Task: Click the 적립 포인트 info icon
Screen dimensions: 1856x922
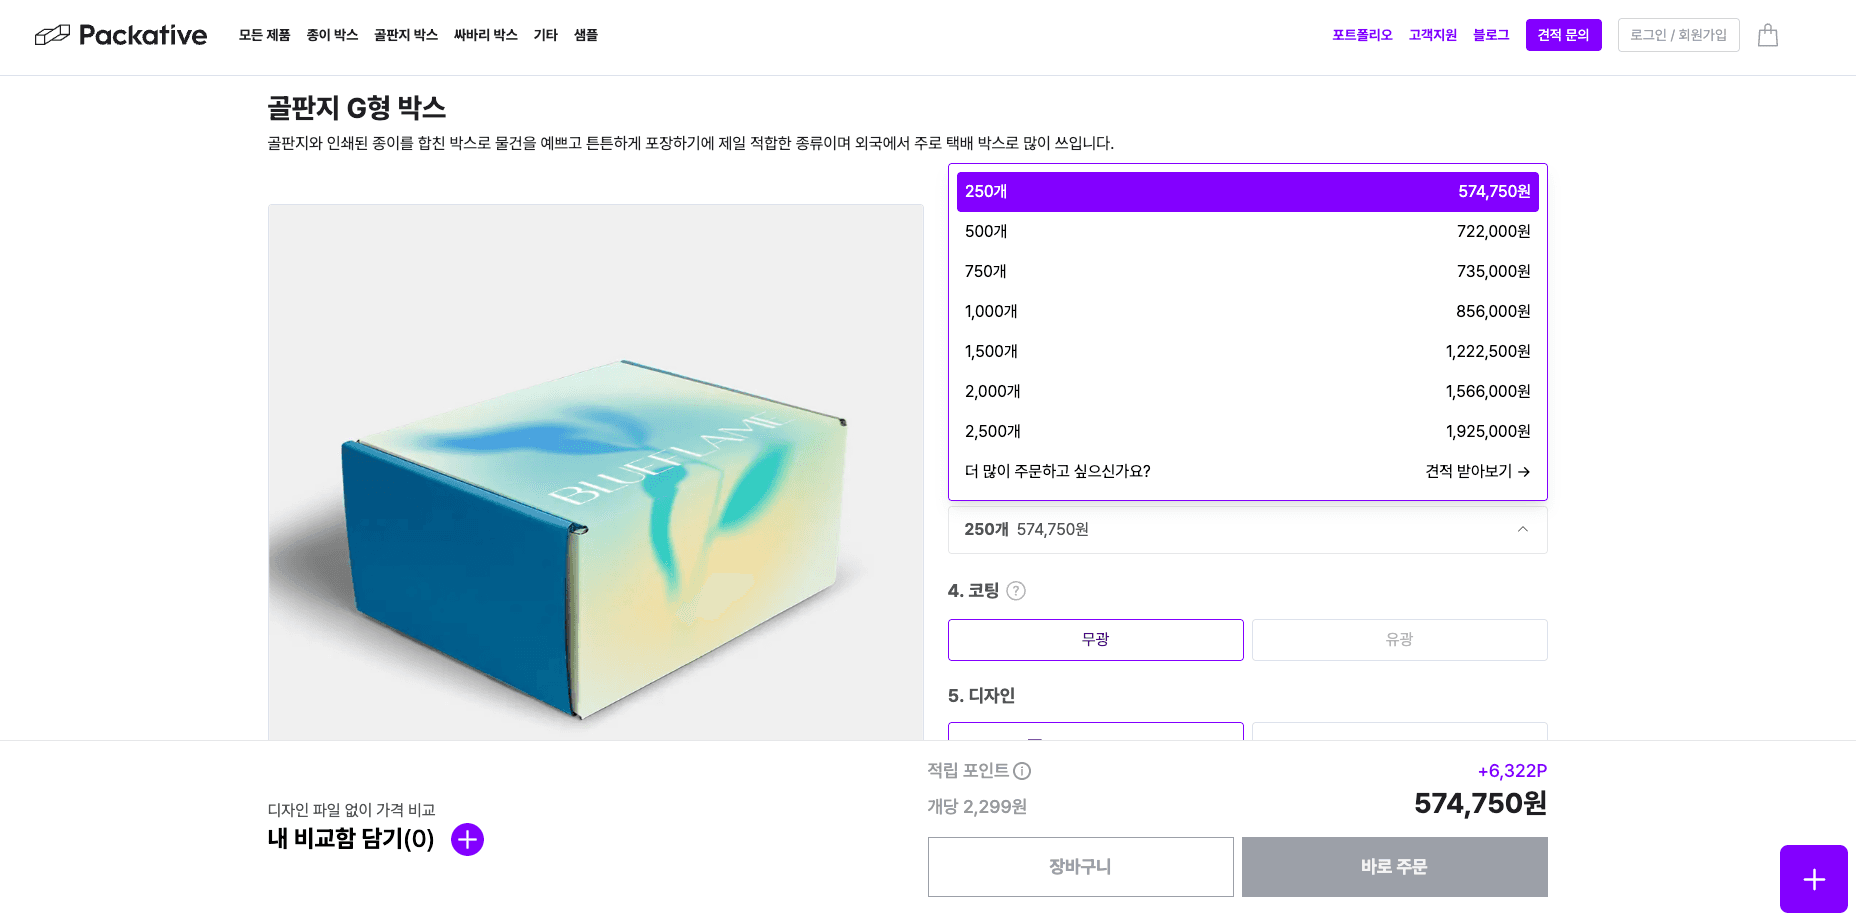Action: tap(1022, 771)
